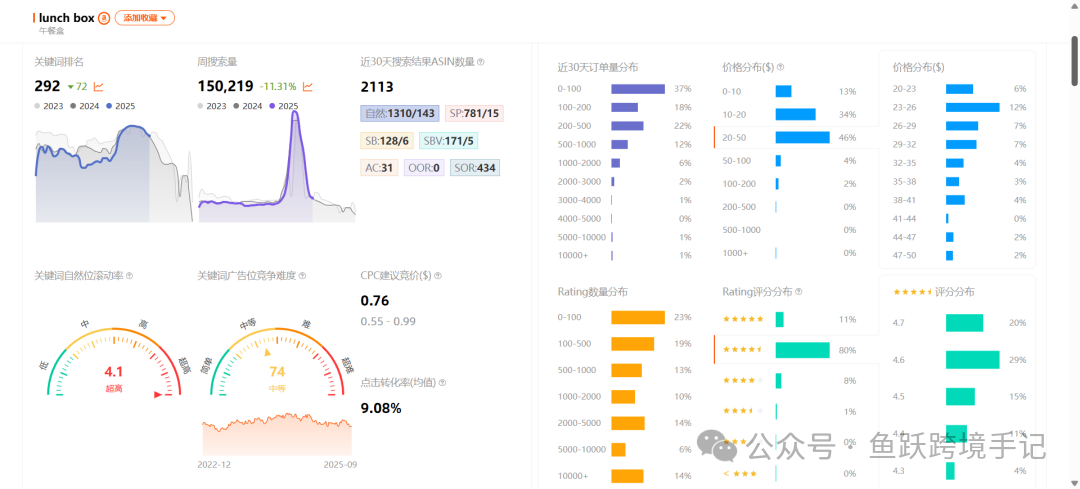Click 0-100 orange bar in Rating数量分布

click(638, 318)
